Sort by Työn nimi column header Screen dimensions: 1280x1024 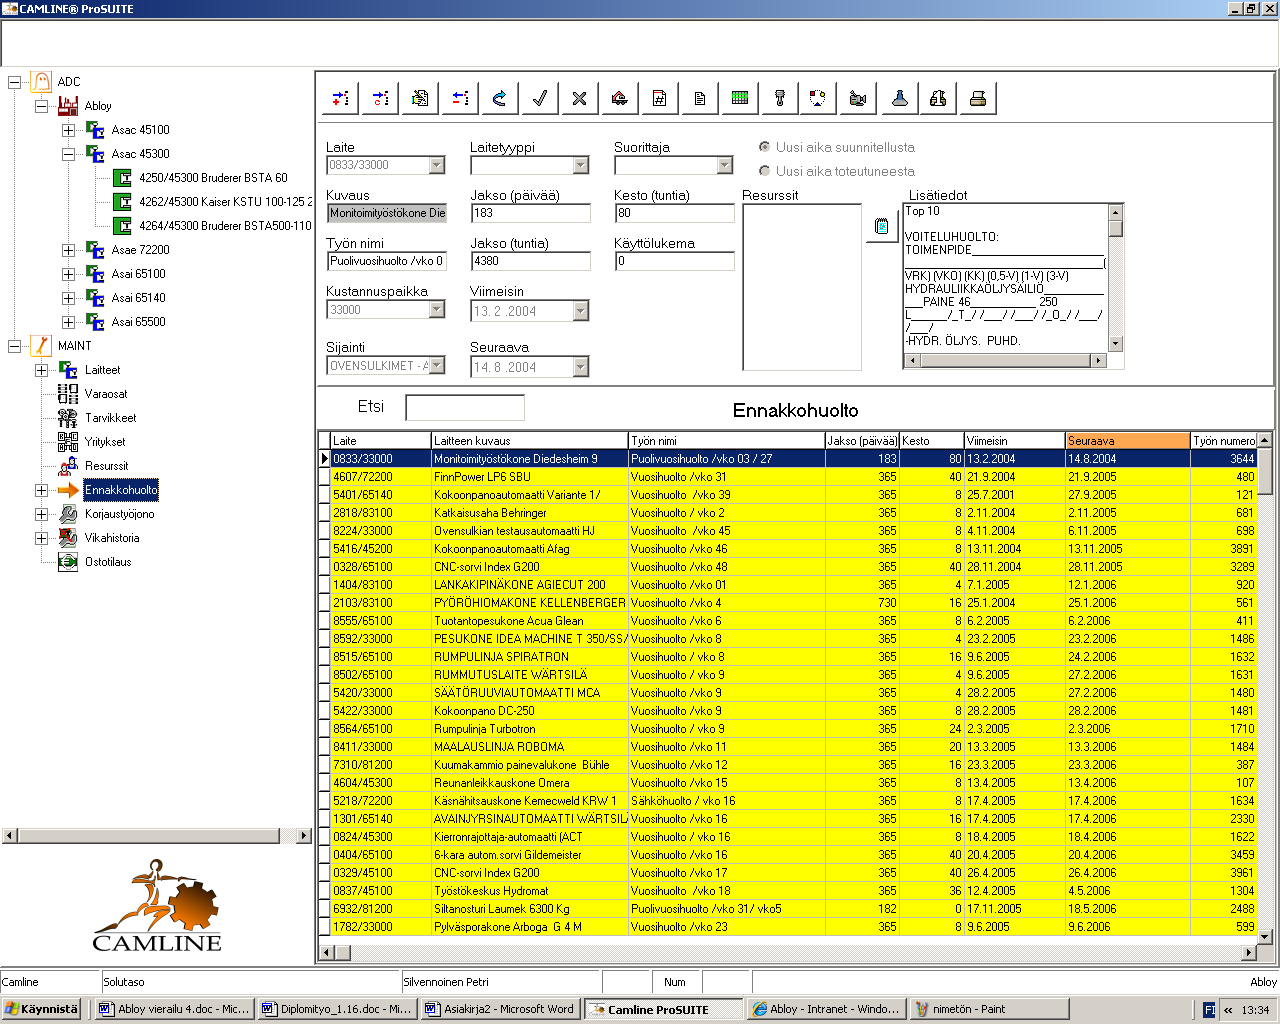pos(727,441)
